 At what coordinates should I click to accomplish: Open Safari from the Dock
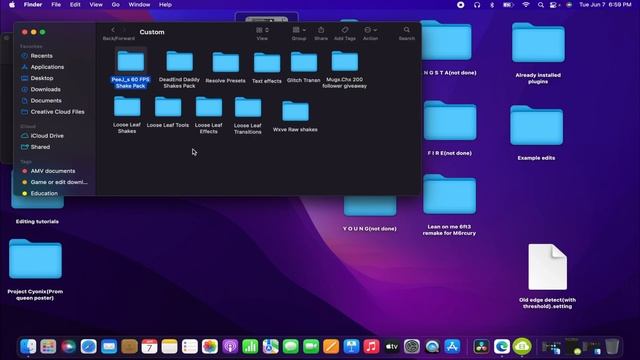point(89,347)
